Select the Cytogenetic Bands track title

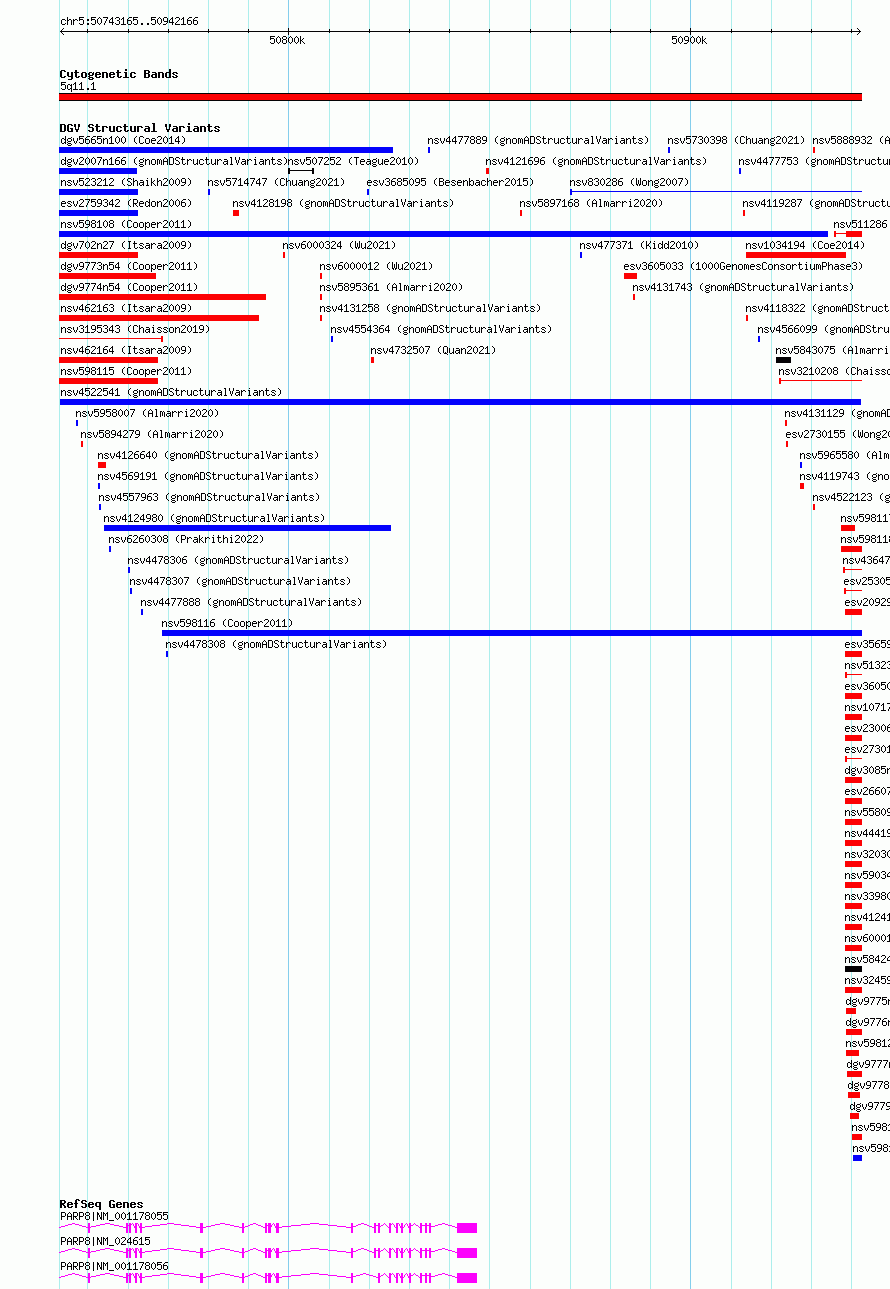(x=119, y=74)
